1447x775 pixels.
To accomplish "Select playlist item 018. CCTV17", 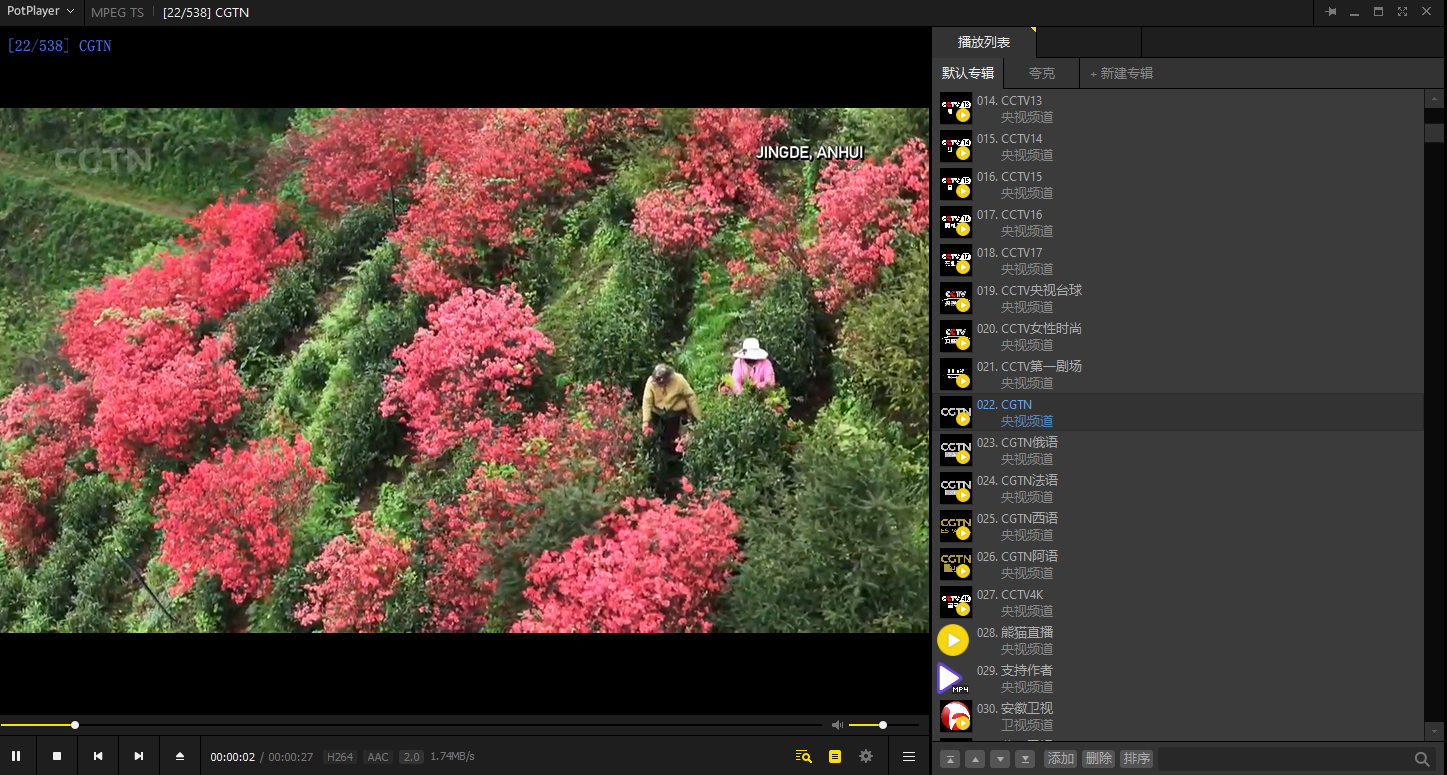I will (1178, 261).
